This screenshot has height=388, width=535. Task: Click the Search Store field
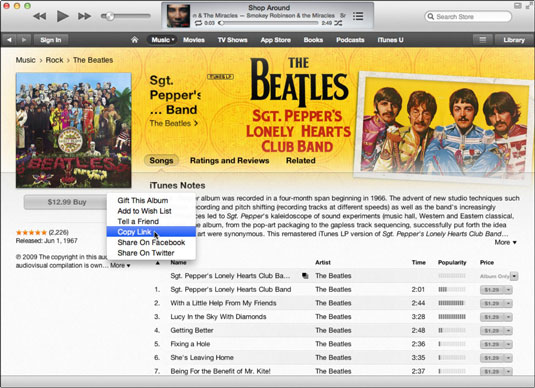(468, 16)
